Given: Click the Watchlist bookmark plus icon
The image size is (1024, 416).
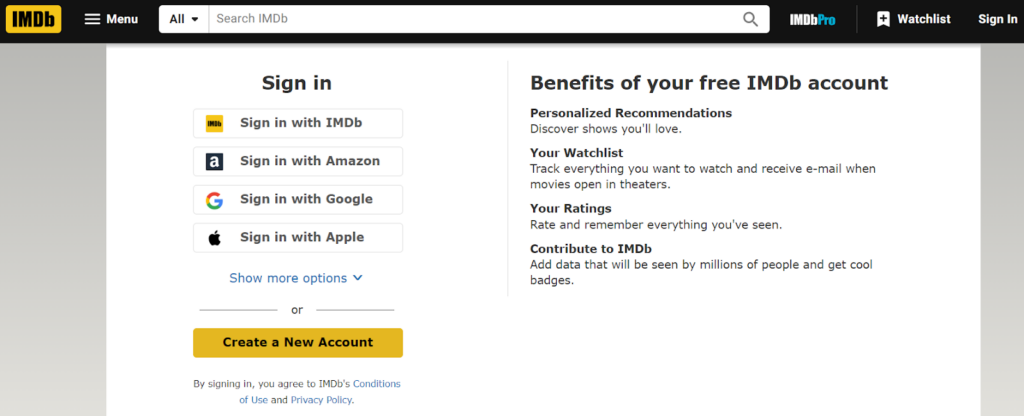Looking at the screenshot, I should click(x=883, y=19).
